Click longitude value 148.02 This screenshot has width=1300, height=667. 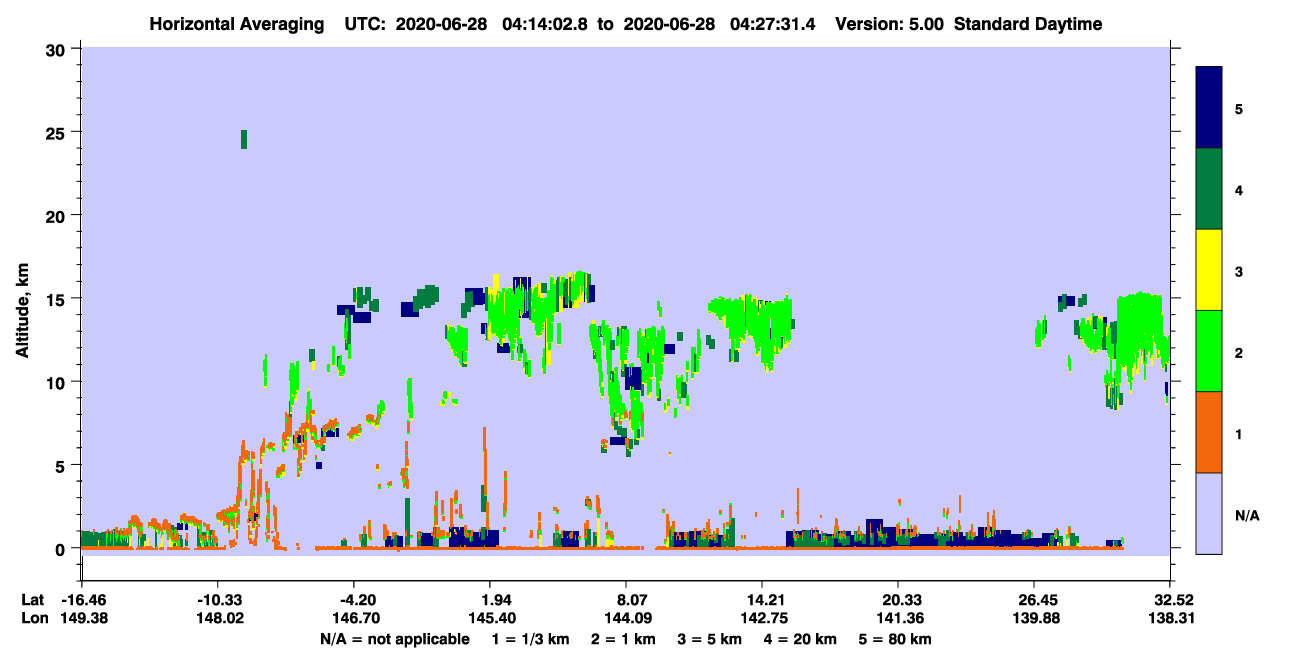217,618
